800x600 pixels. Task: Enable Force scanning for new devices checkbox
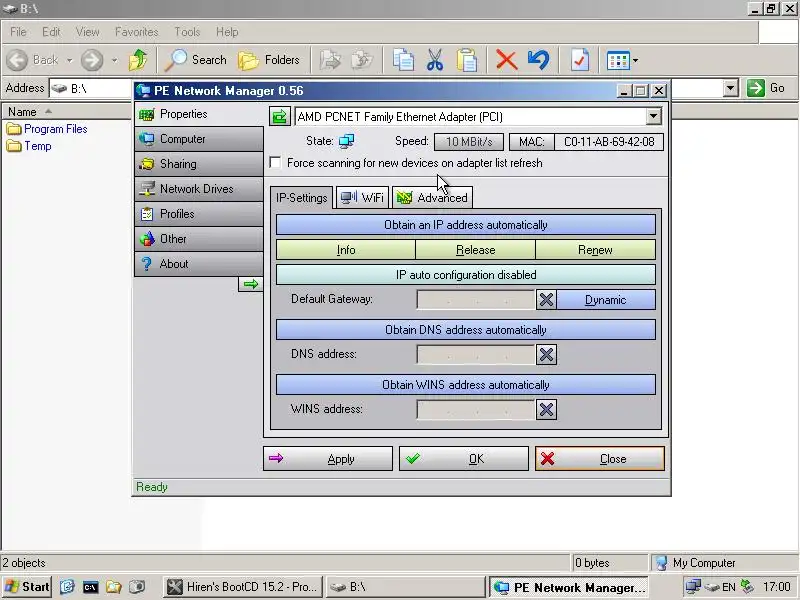(275, 162)
